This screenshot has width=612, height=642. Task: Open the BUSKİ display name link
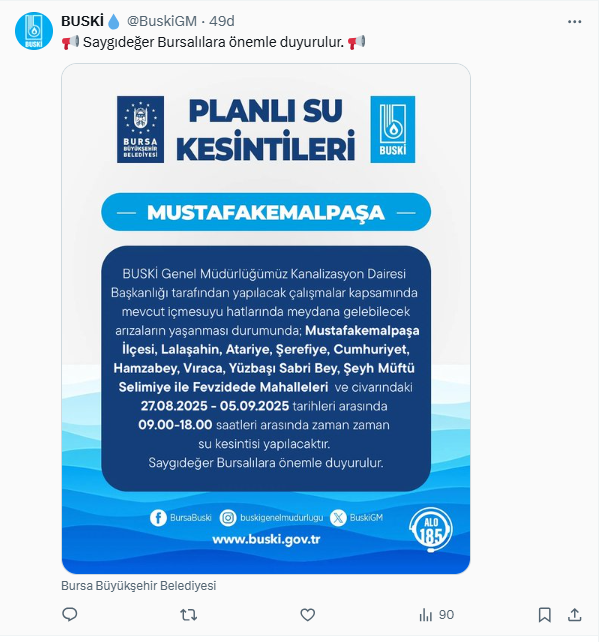(x=82, y=21)
